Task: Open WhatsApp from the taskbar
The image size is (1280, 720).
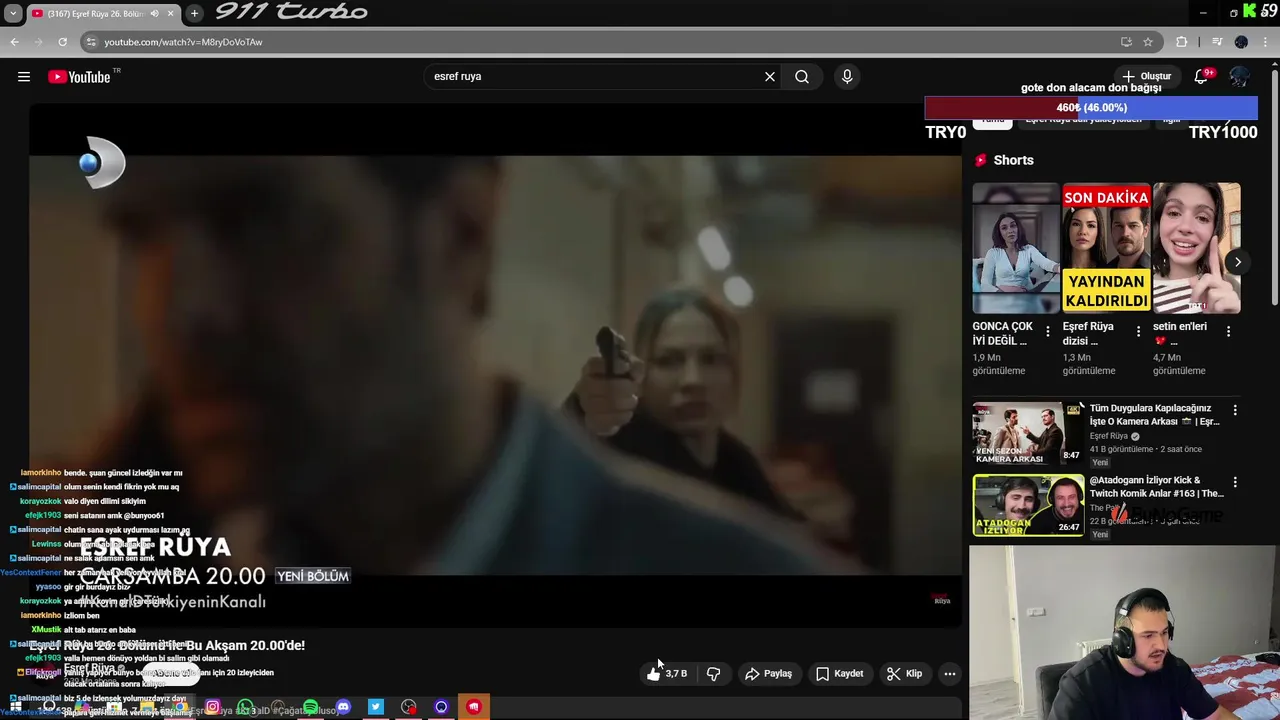Action: (x=245, y=707)
